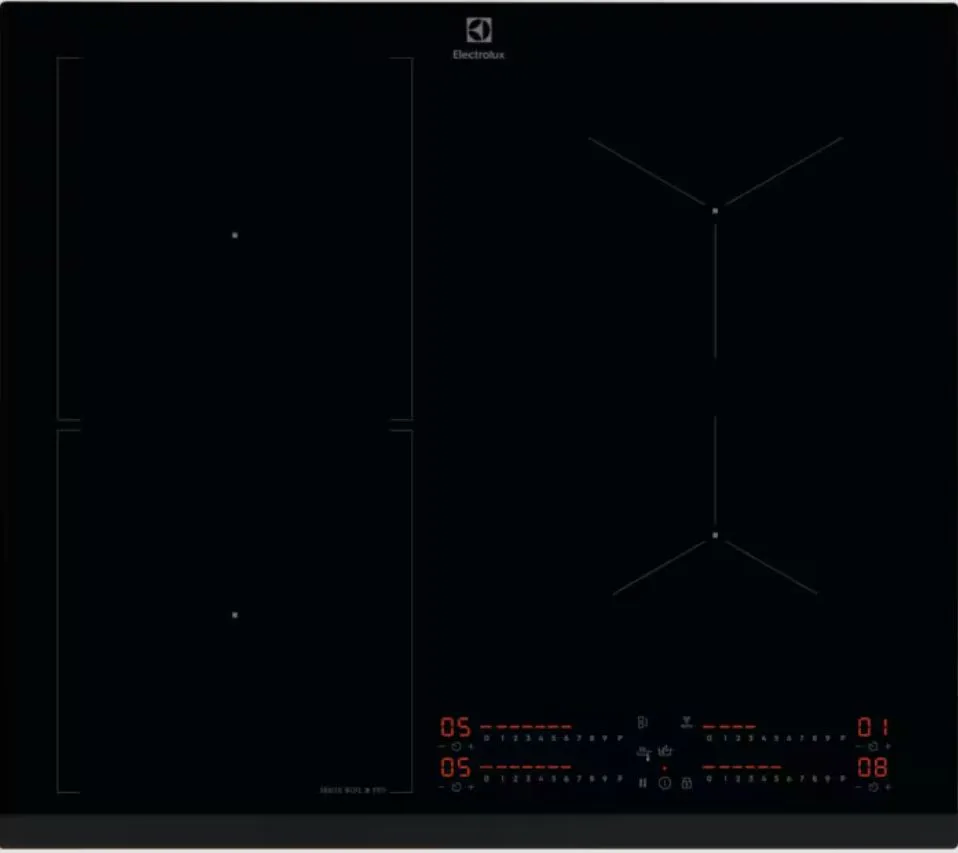Tap center dot of upper-left cooking zone

coord(235,235)
